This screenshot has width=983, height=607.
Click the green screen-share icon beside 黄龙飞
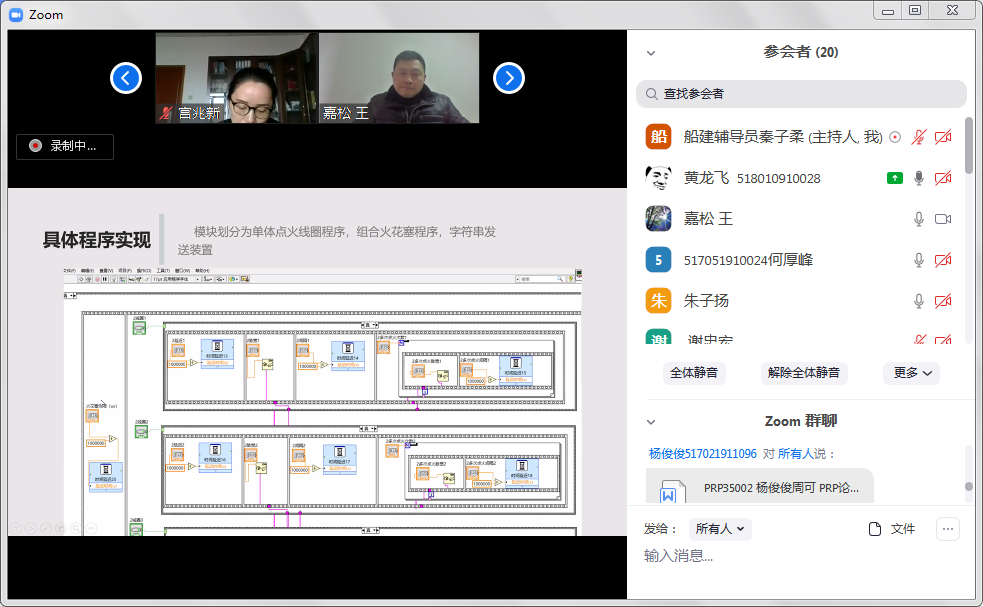895,178
